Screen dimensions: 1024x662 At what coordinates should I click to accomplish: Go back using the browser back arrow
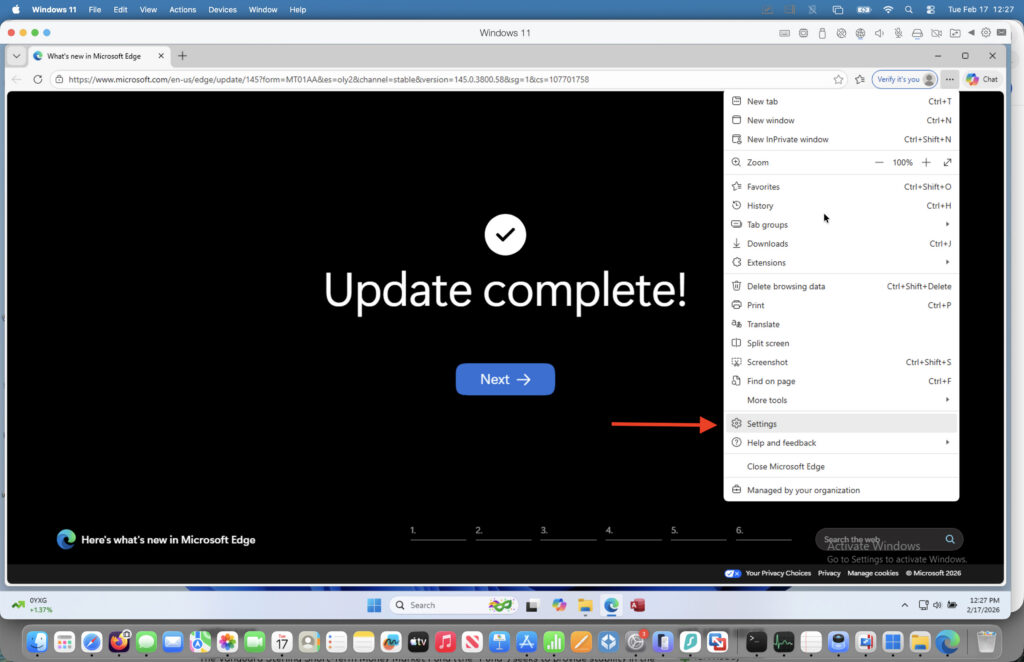point(15,79)
